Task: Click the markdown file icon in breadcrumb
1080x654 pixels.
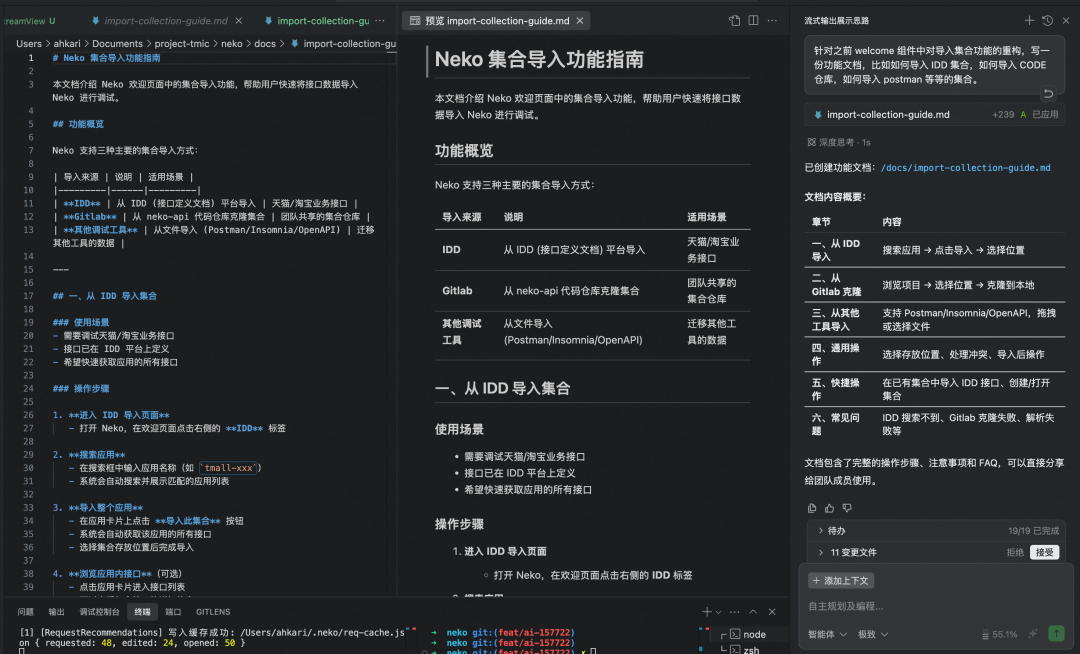Action: pos(295,43)
